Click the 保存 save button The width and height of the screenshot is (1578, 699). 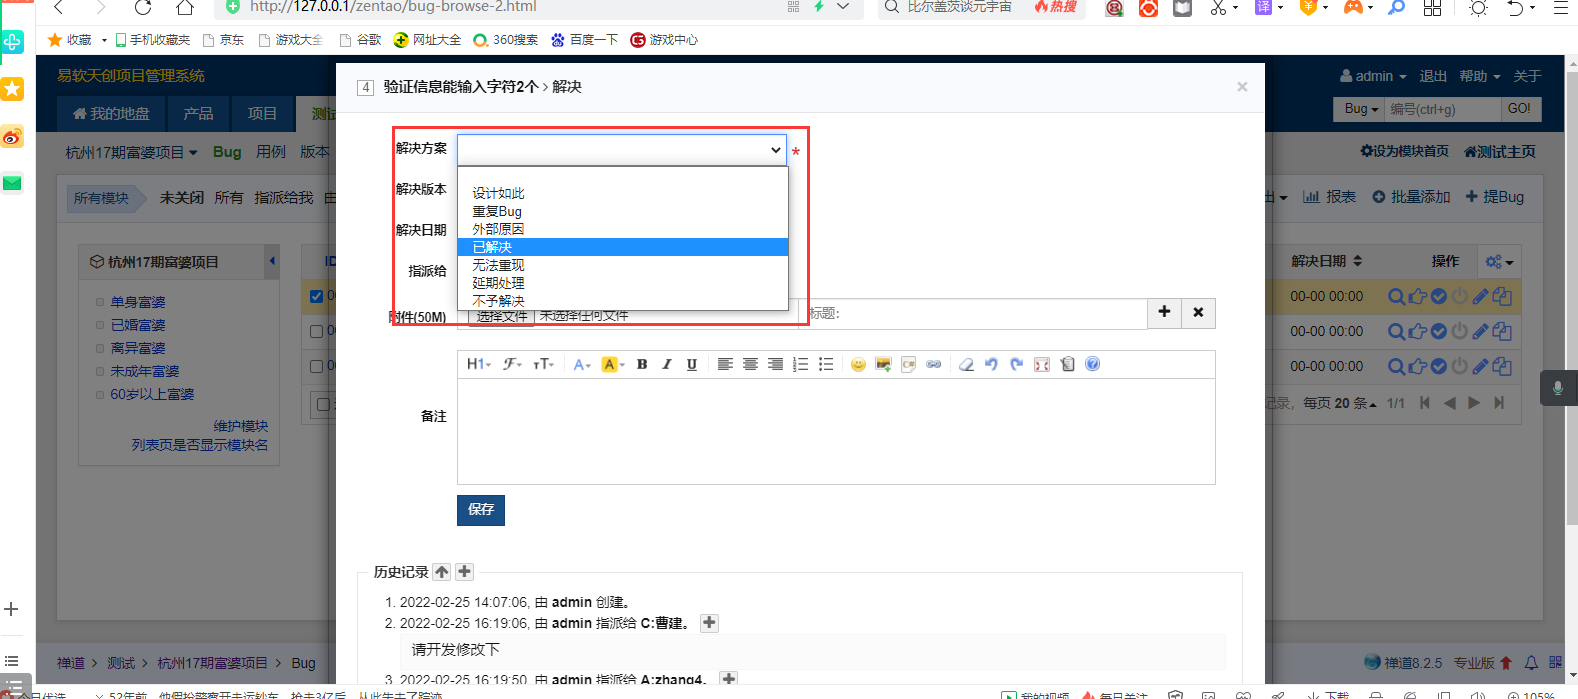coord(481,509)
